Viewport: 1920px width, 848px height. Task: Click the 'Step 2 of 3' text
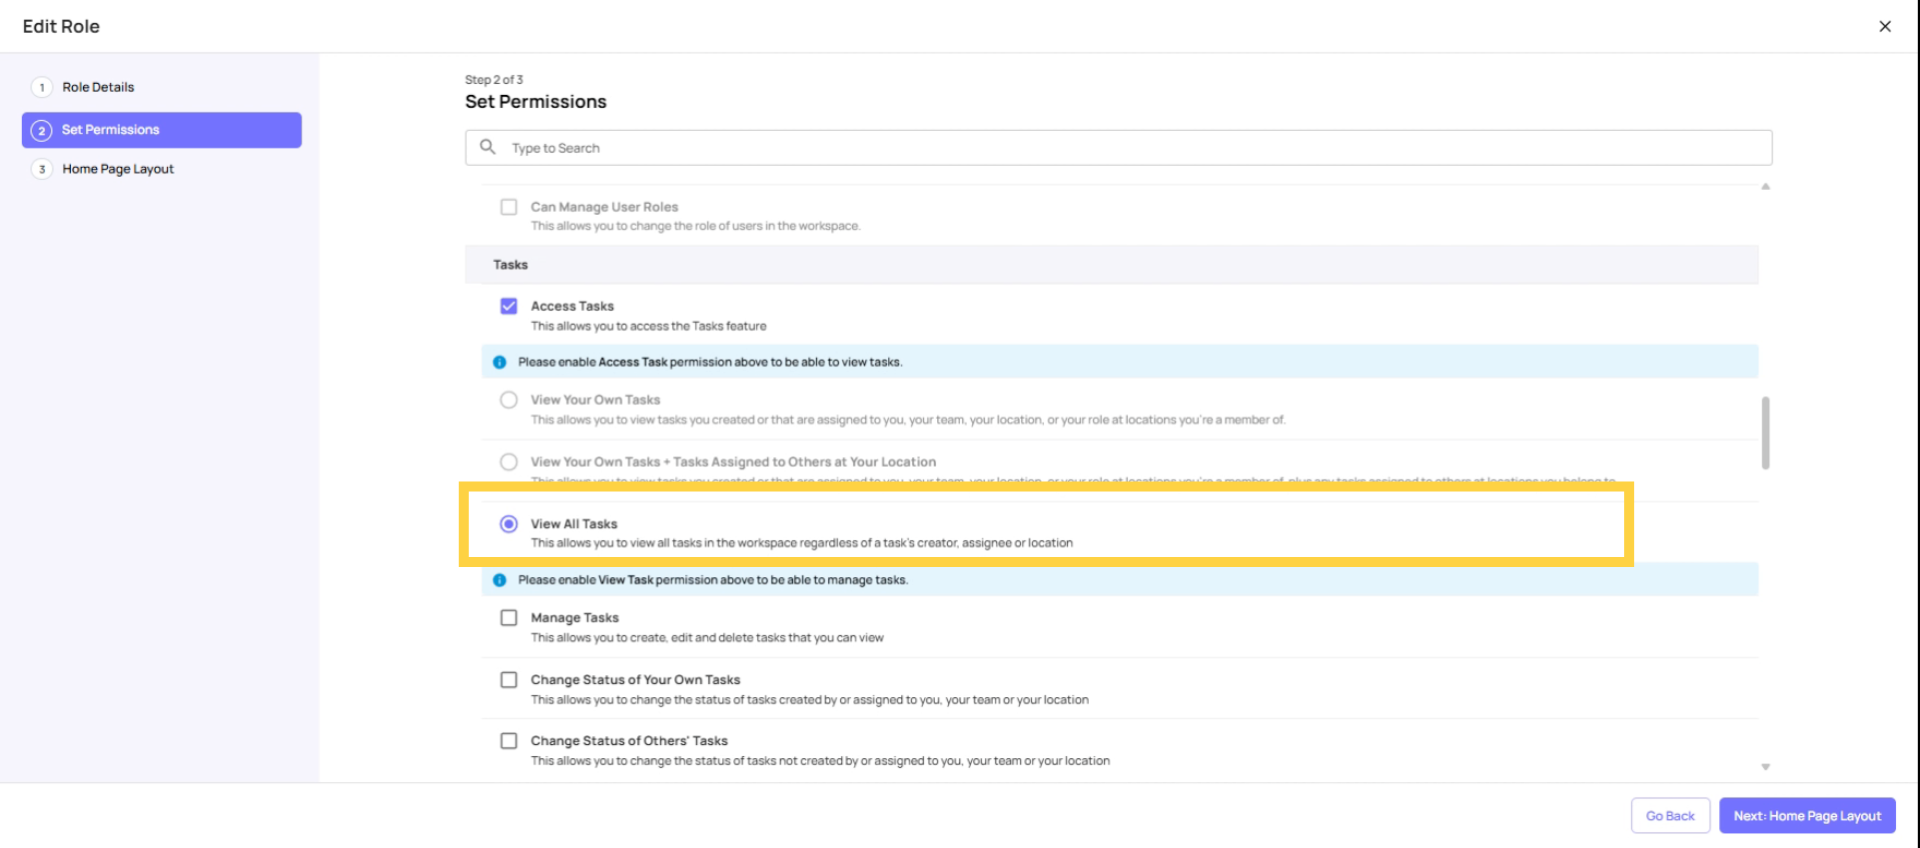494,80
